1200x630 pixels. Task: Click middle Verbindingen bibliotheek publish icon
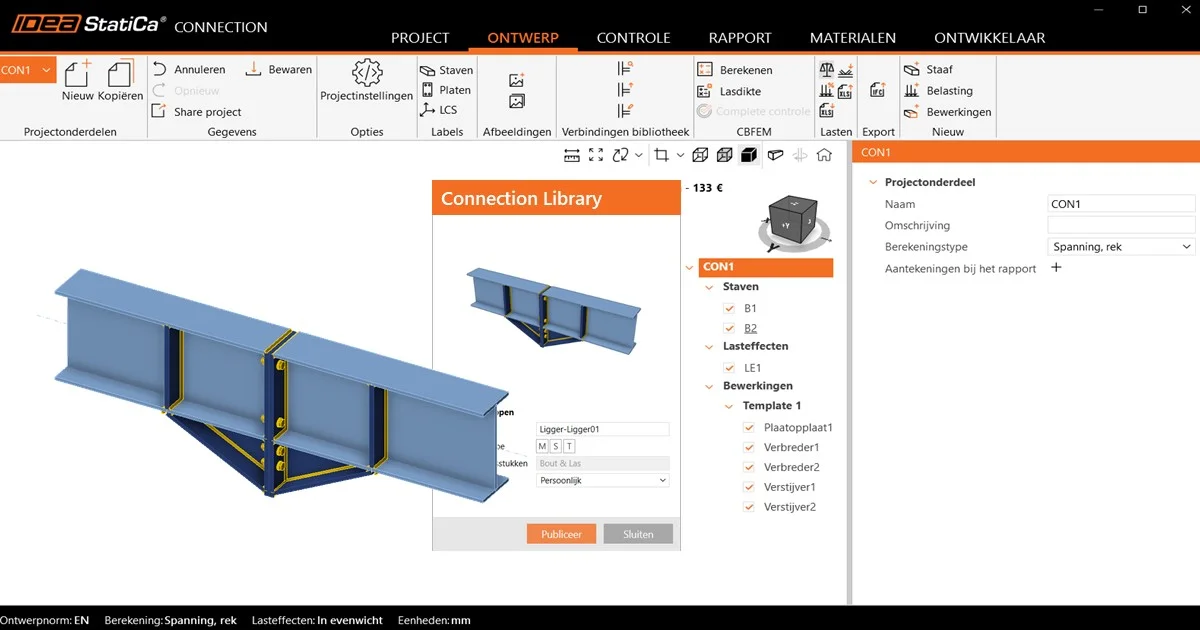[x=625, y=90]
